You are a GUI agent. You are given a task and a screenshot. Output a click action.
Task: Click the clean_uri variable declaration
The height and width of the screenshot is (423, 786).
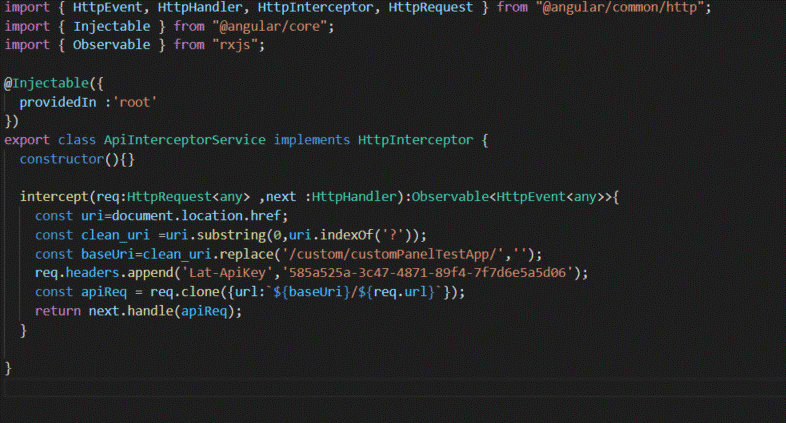click(x=115, y=235)
